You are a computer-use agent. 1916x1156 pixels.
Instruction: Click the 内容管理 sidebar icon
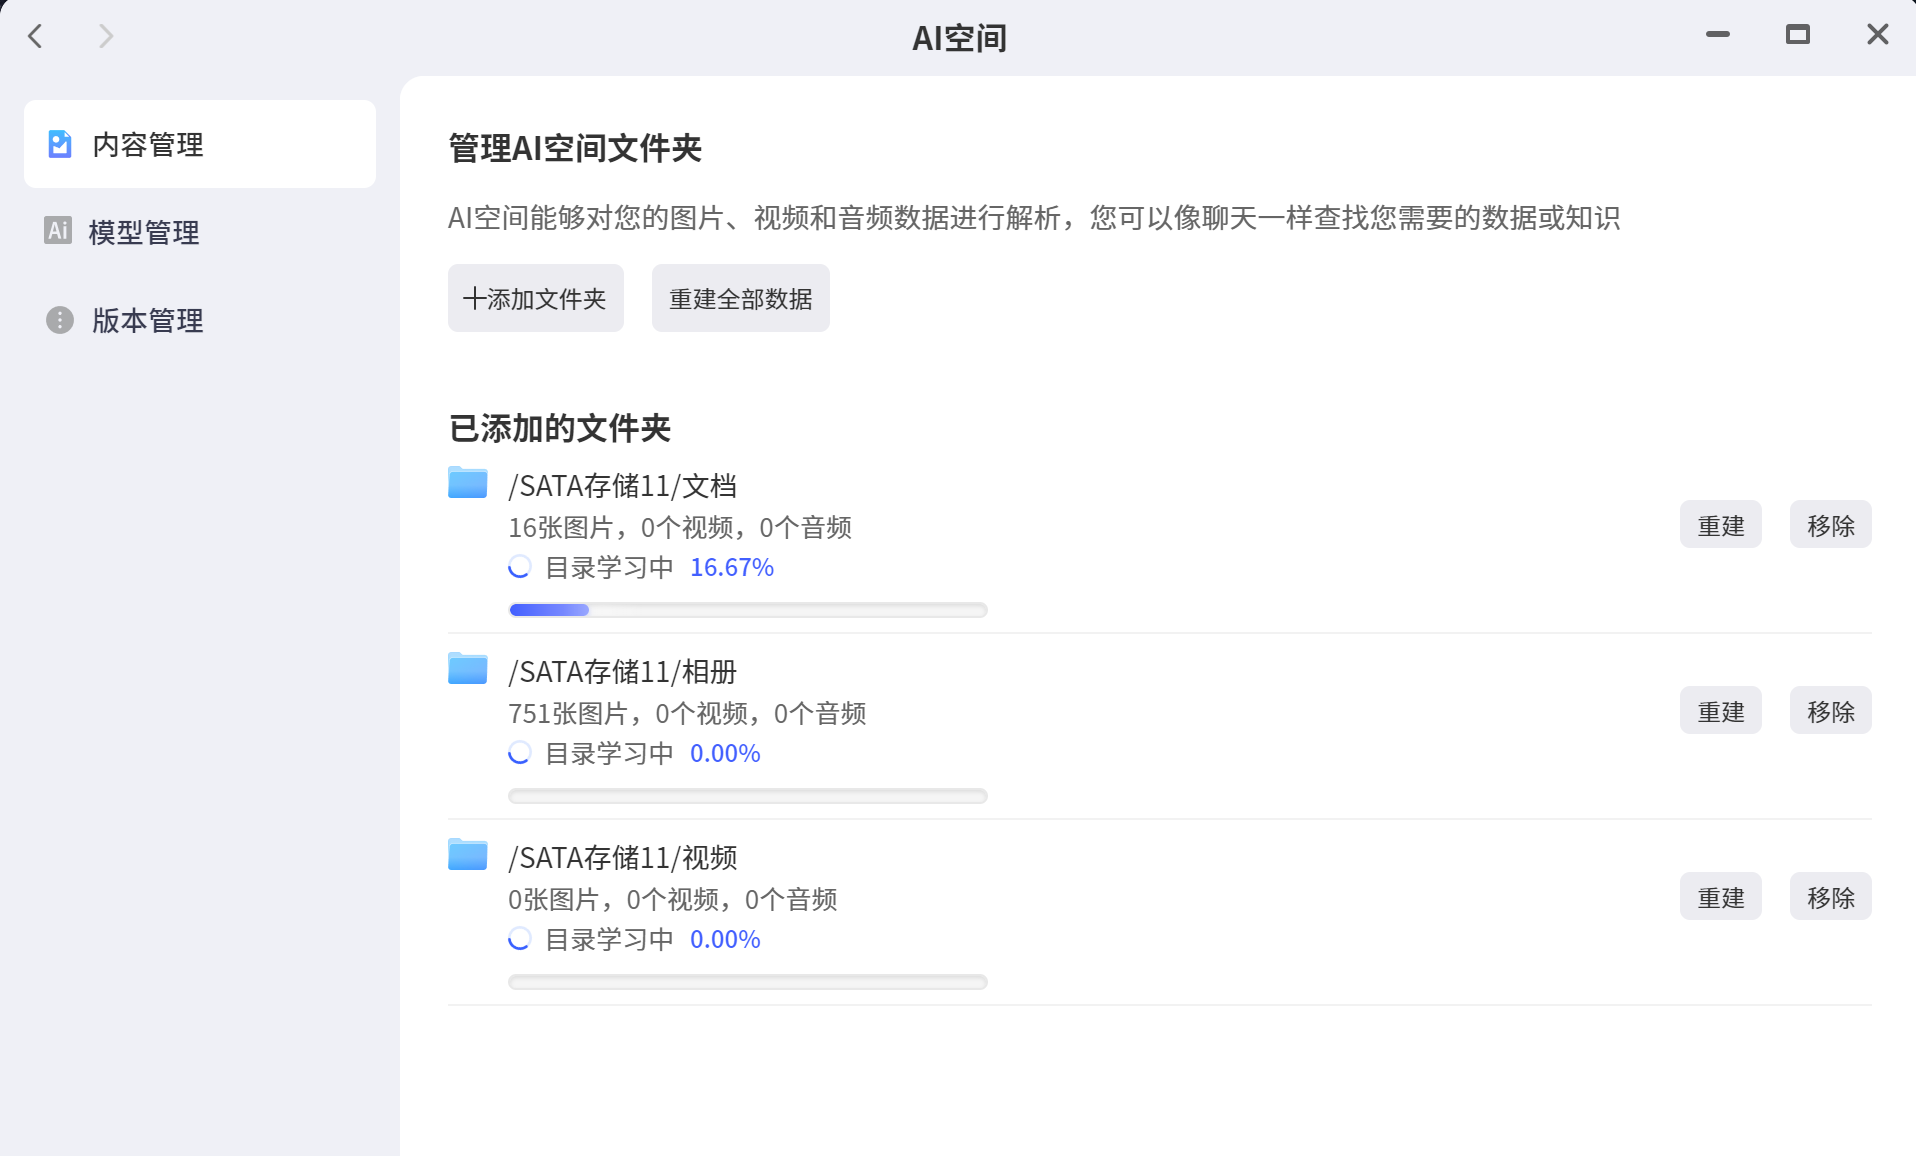pyautogui.click(x=60, y=144)
